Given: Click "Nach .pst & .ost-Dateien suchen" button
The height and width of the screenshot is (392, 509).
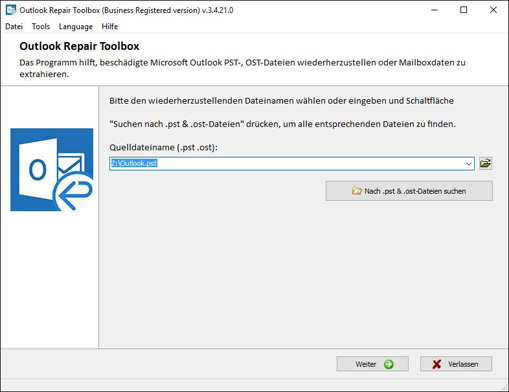Looking at the screenshot, I should [x=409, y=191].
